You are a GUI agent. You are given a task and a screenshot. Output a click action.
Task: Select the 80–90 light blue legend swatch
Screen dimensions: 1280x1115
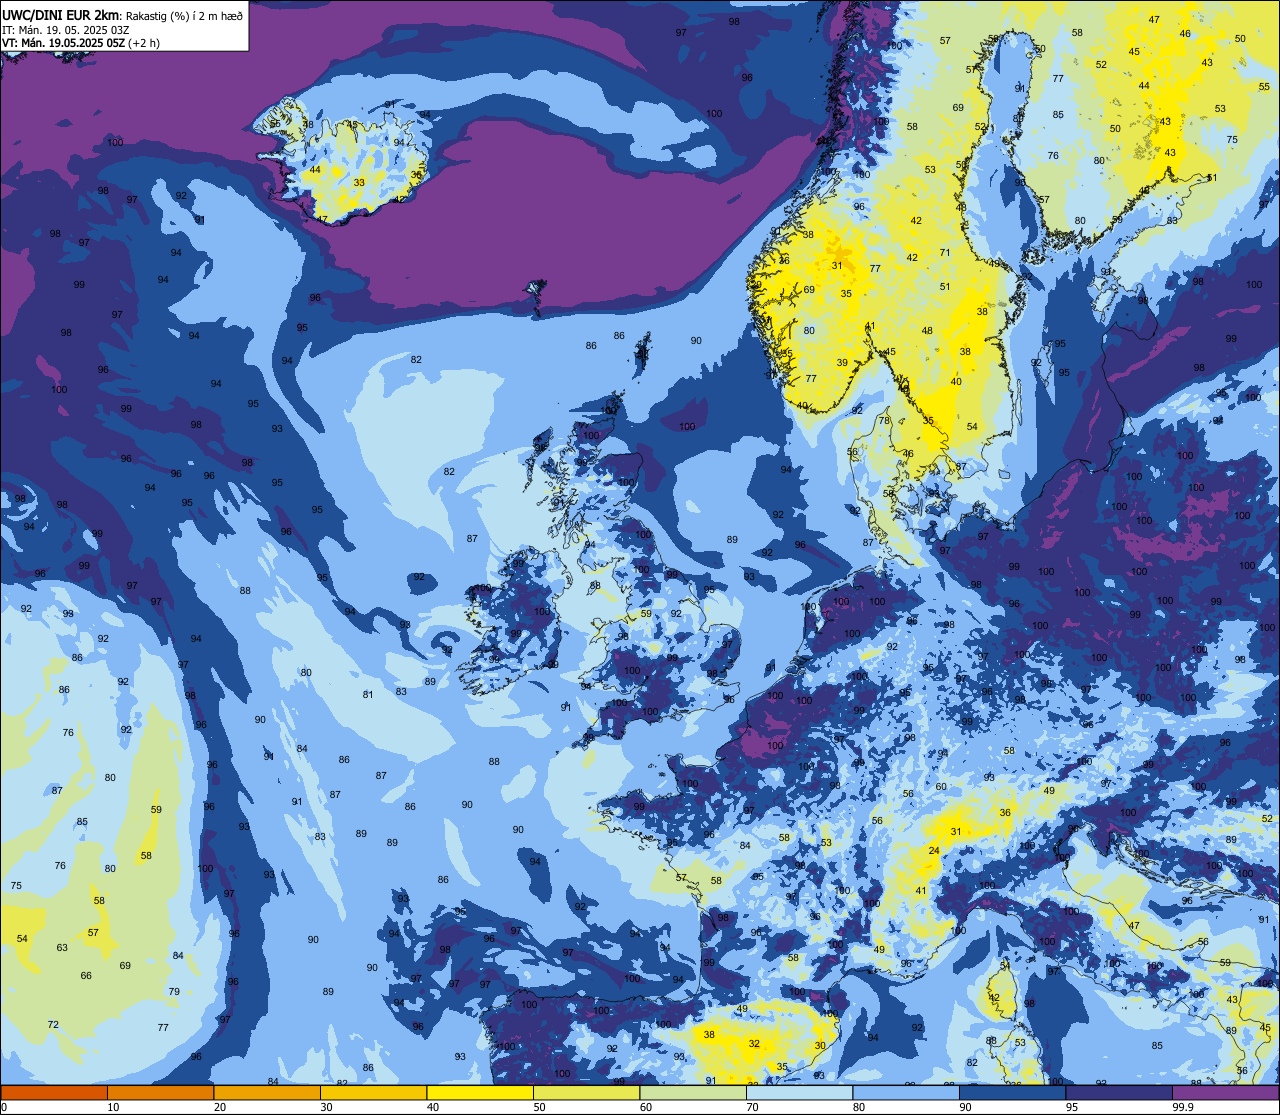(906, 1093)
